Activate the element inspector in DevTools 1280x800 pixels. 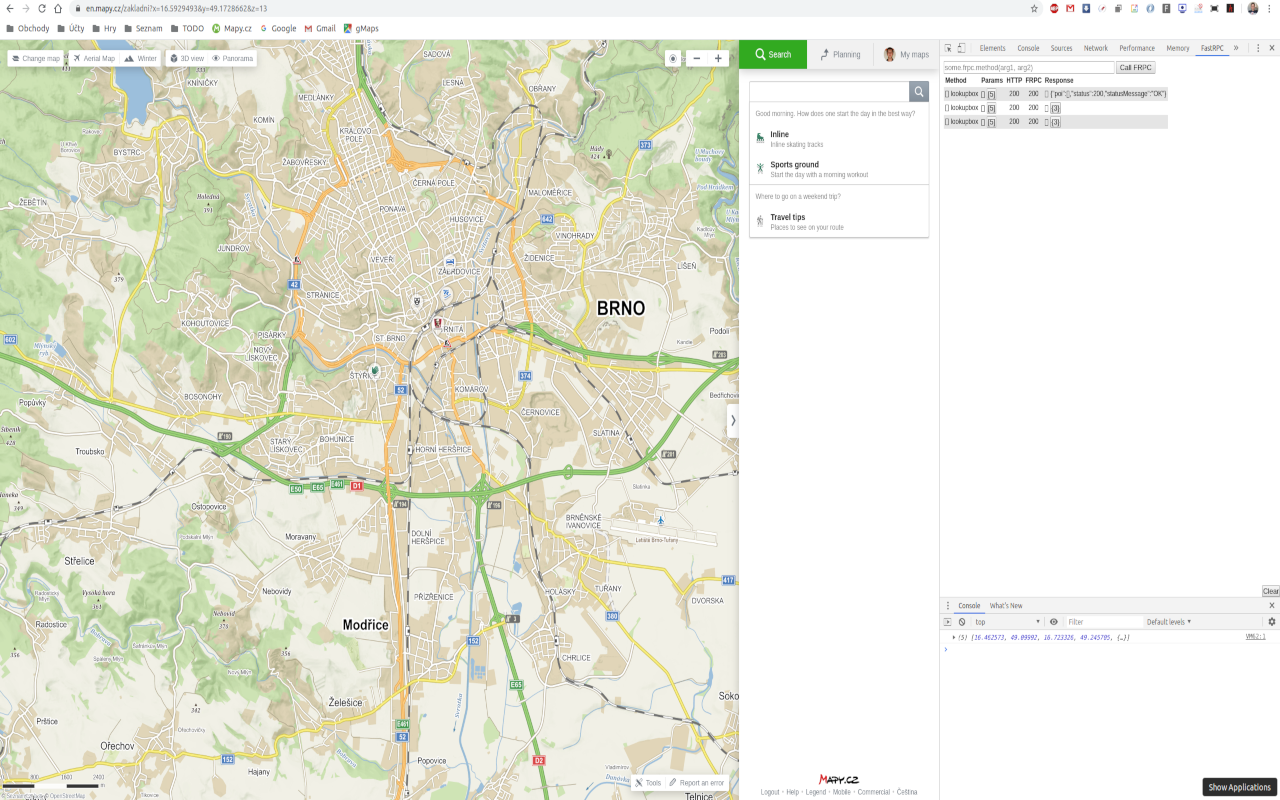(946, 47)
